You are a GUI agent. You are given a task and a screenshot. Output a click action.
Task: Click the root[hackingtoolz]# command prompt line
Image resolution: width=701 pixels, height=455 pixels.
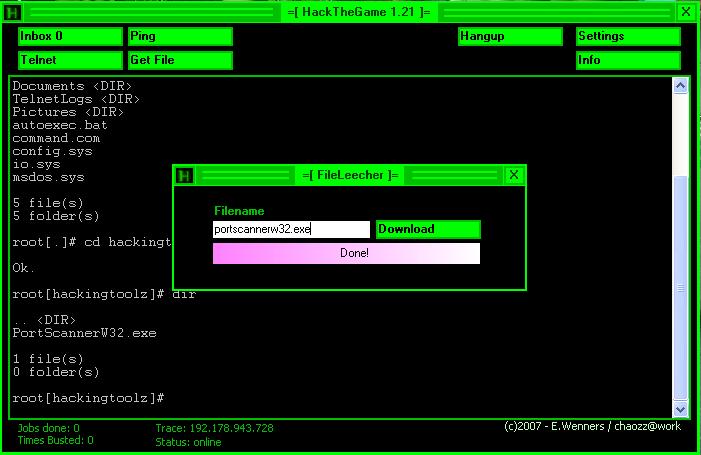point(88,398)
